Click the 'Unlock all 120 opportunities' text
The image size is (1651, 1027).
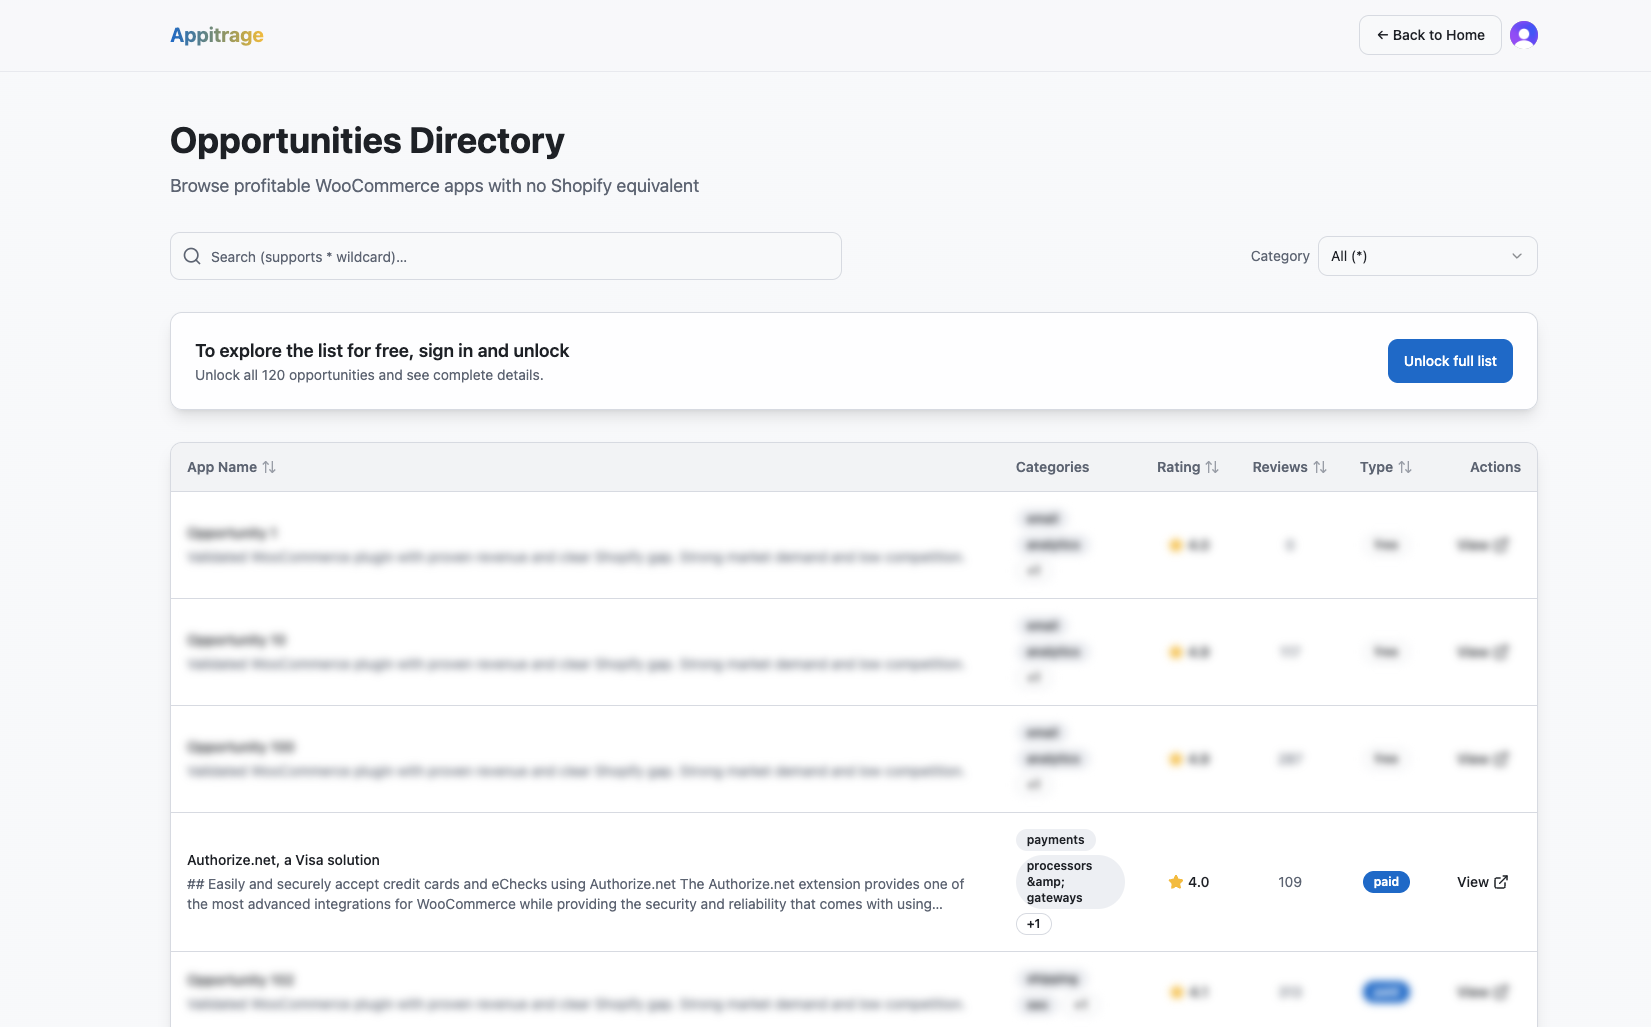coord(369,375)
